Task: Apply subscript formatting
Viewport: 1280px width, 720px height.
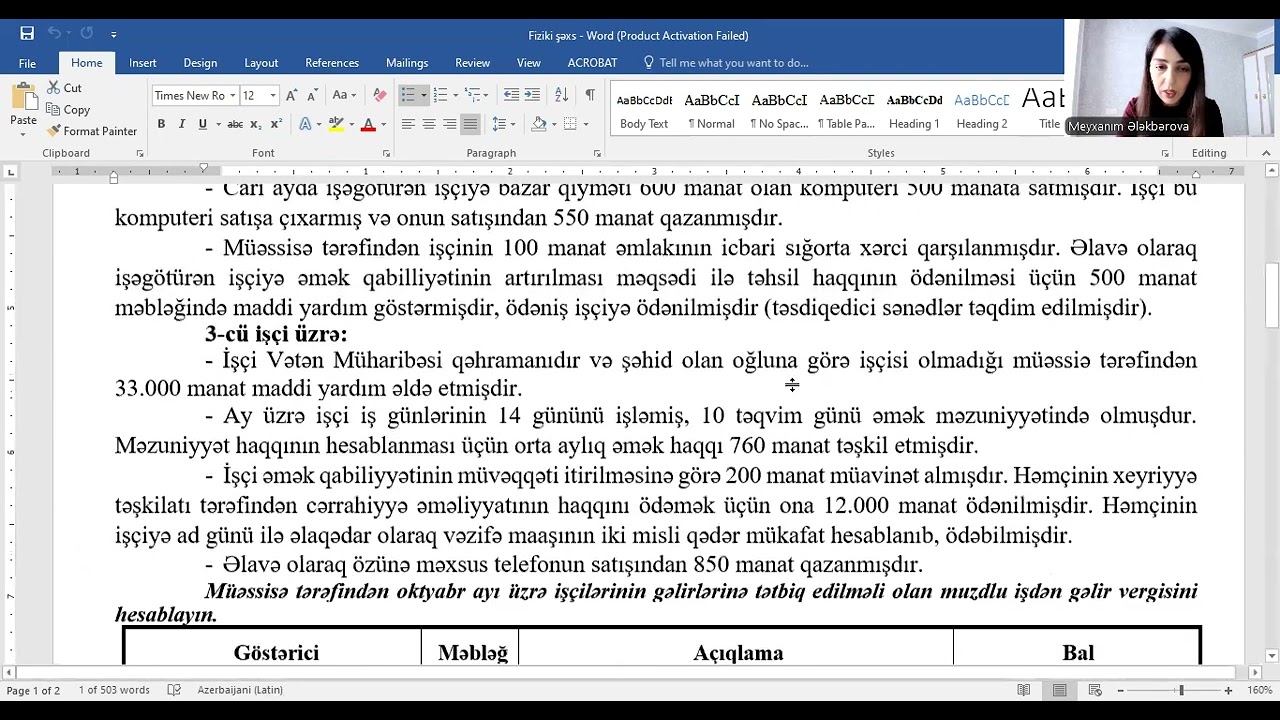Action: click(255, 124)
